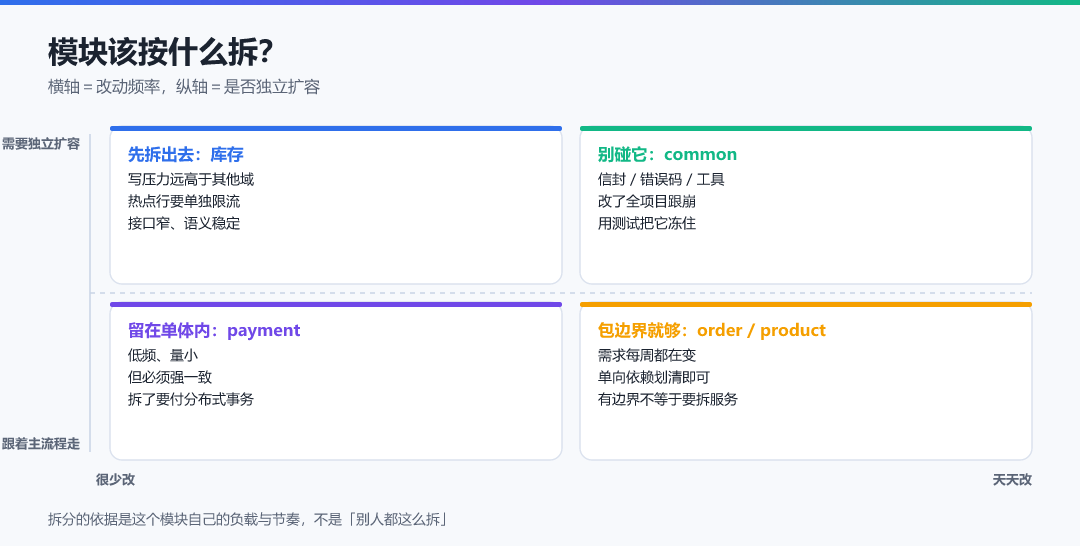Click the axis label 天天改
Viewport: 1080px width, 546px height.
click(x=1012, y=480)
